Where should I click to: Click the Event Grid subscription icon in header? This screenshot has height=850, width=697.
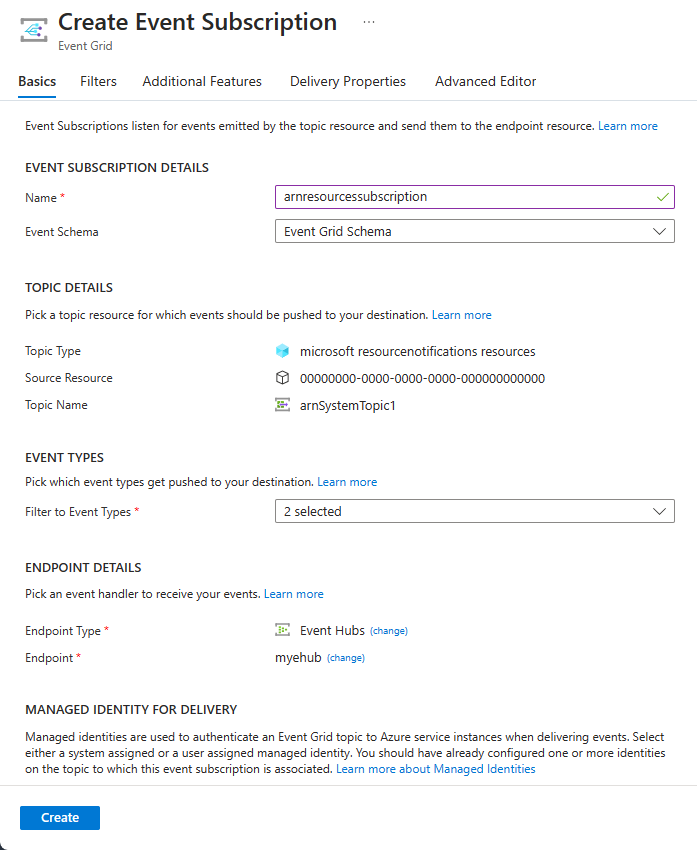pyautogui.click(x=35, y=30)
